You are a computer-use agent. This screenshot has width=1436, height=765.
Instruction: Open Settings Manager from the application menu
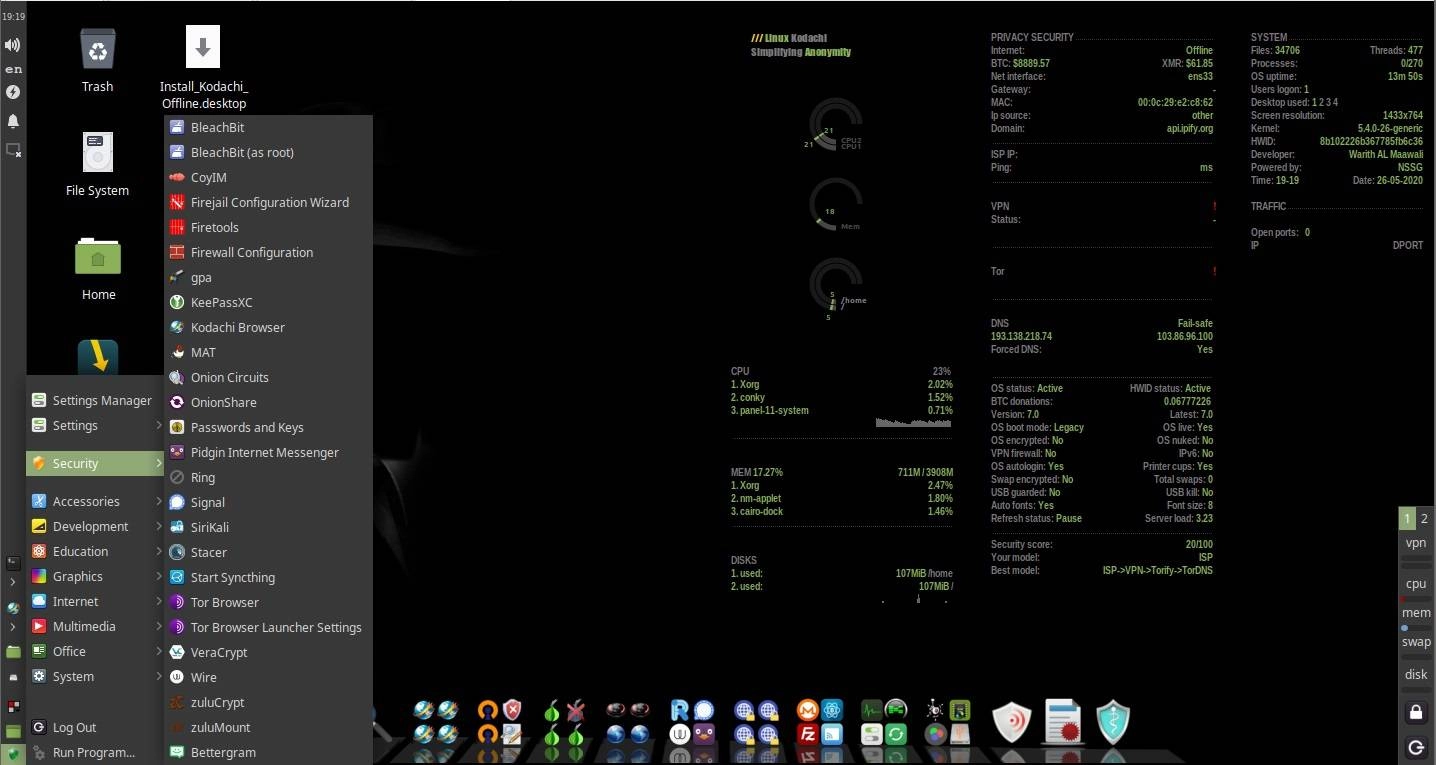pyautogui.click(x=95, y=401)
